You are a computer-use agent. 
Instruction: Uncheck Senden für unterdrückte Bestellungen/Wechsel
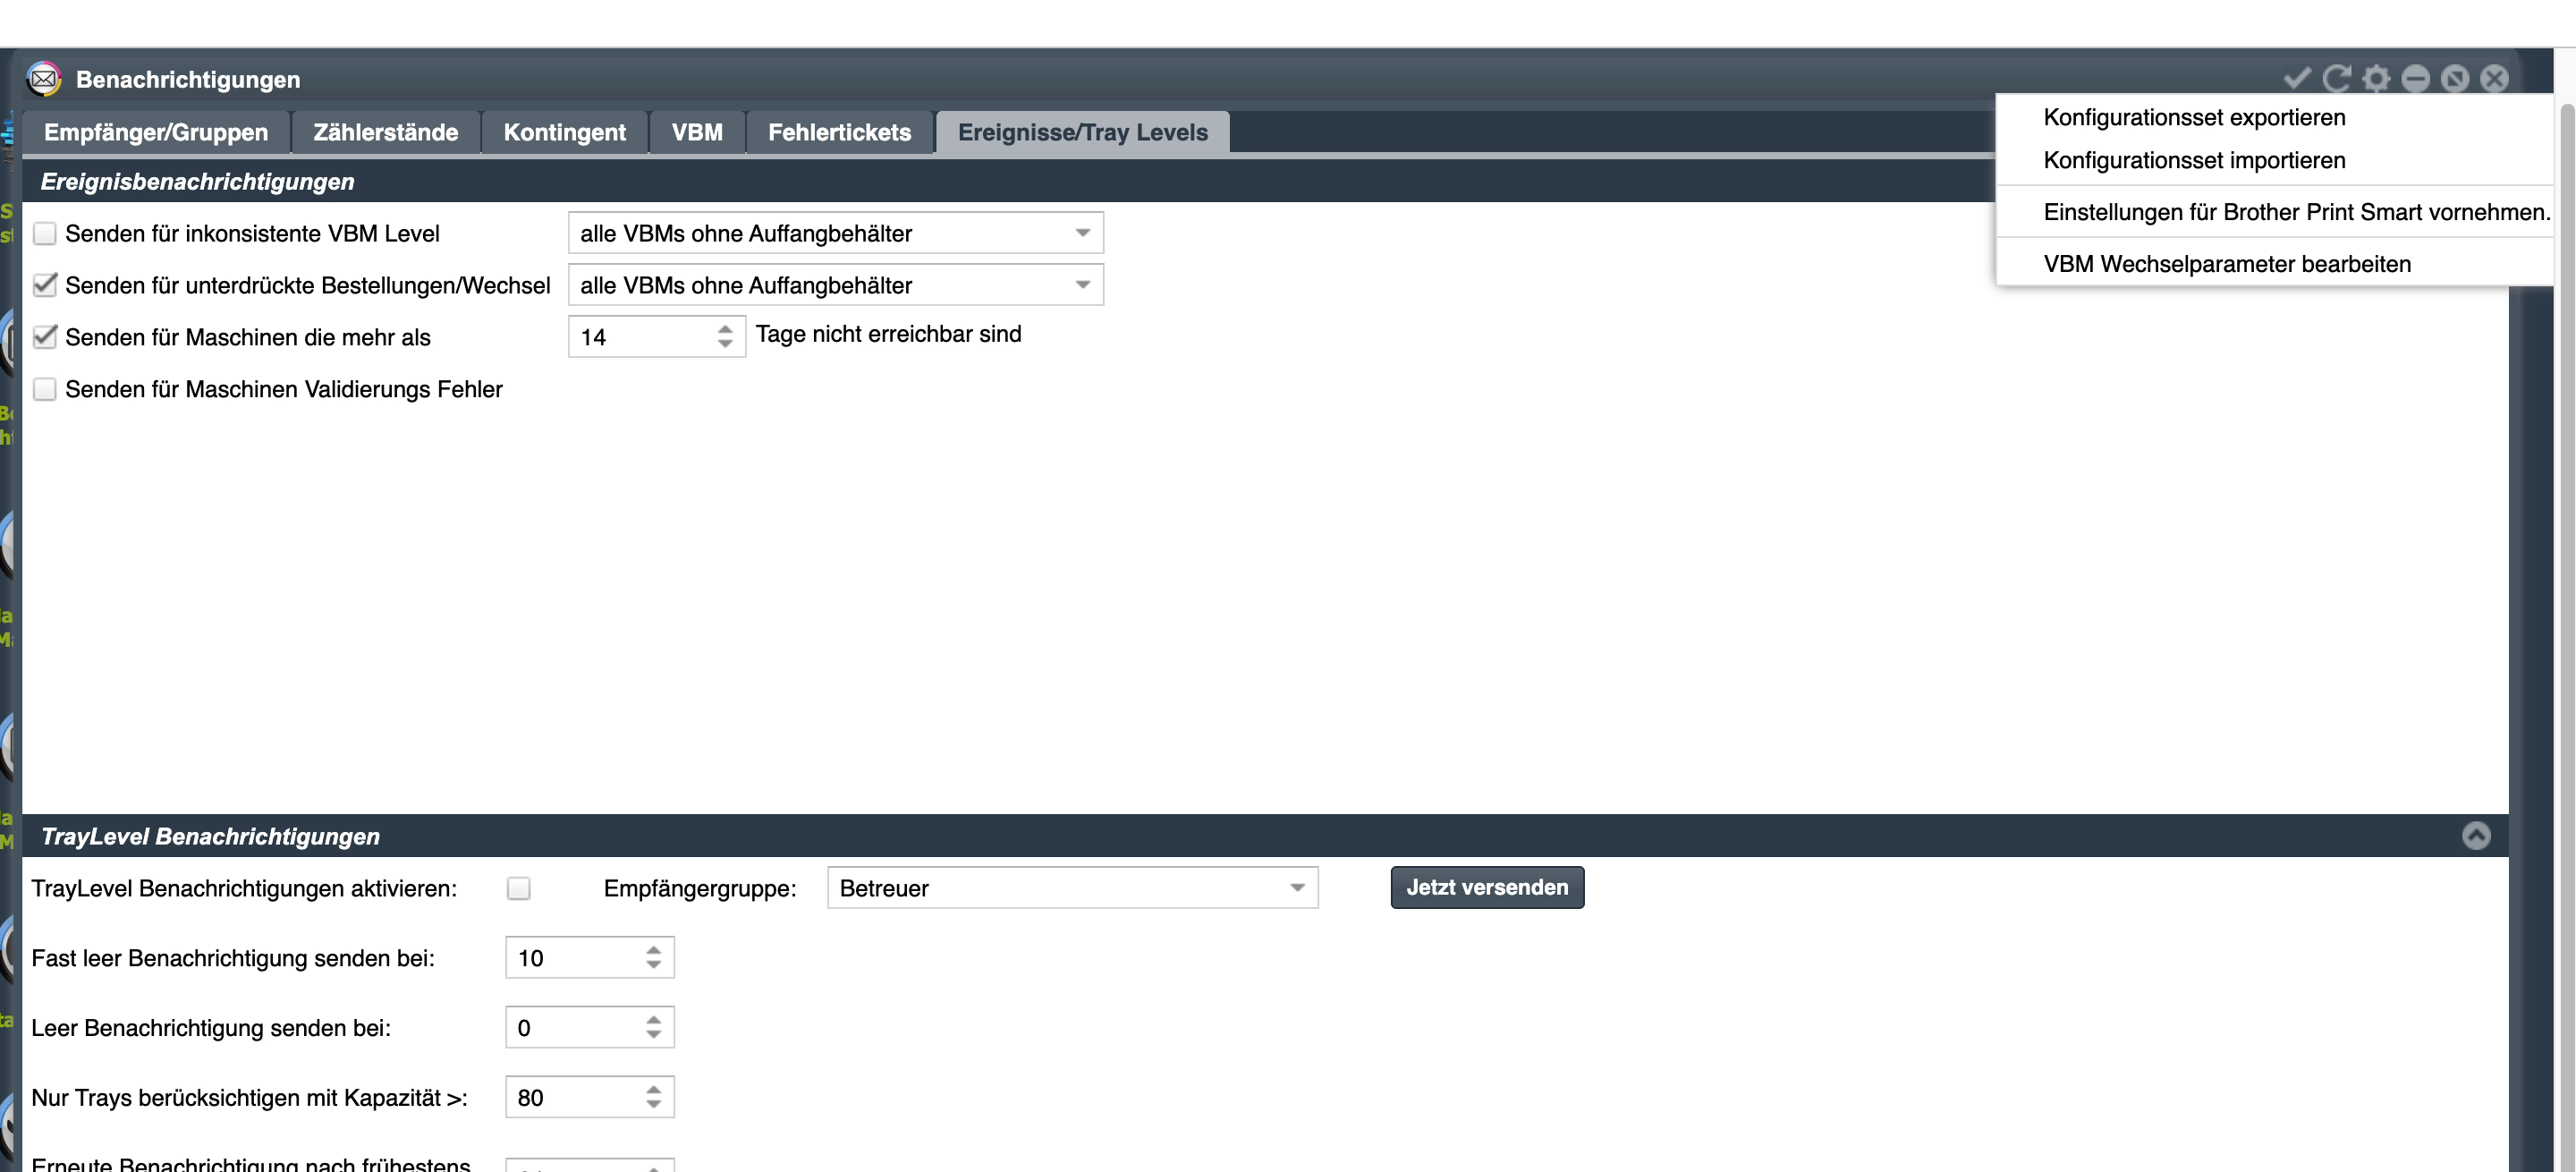coord(44,285)
